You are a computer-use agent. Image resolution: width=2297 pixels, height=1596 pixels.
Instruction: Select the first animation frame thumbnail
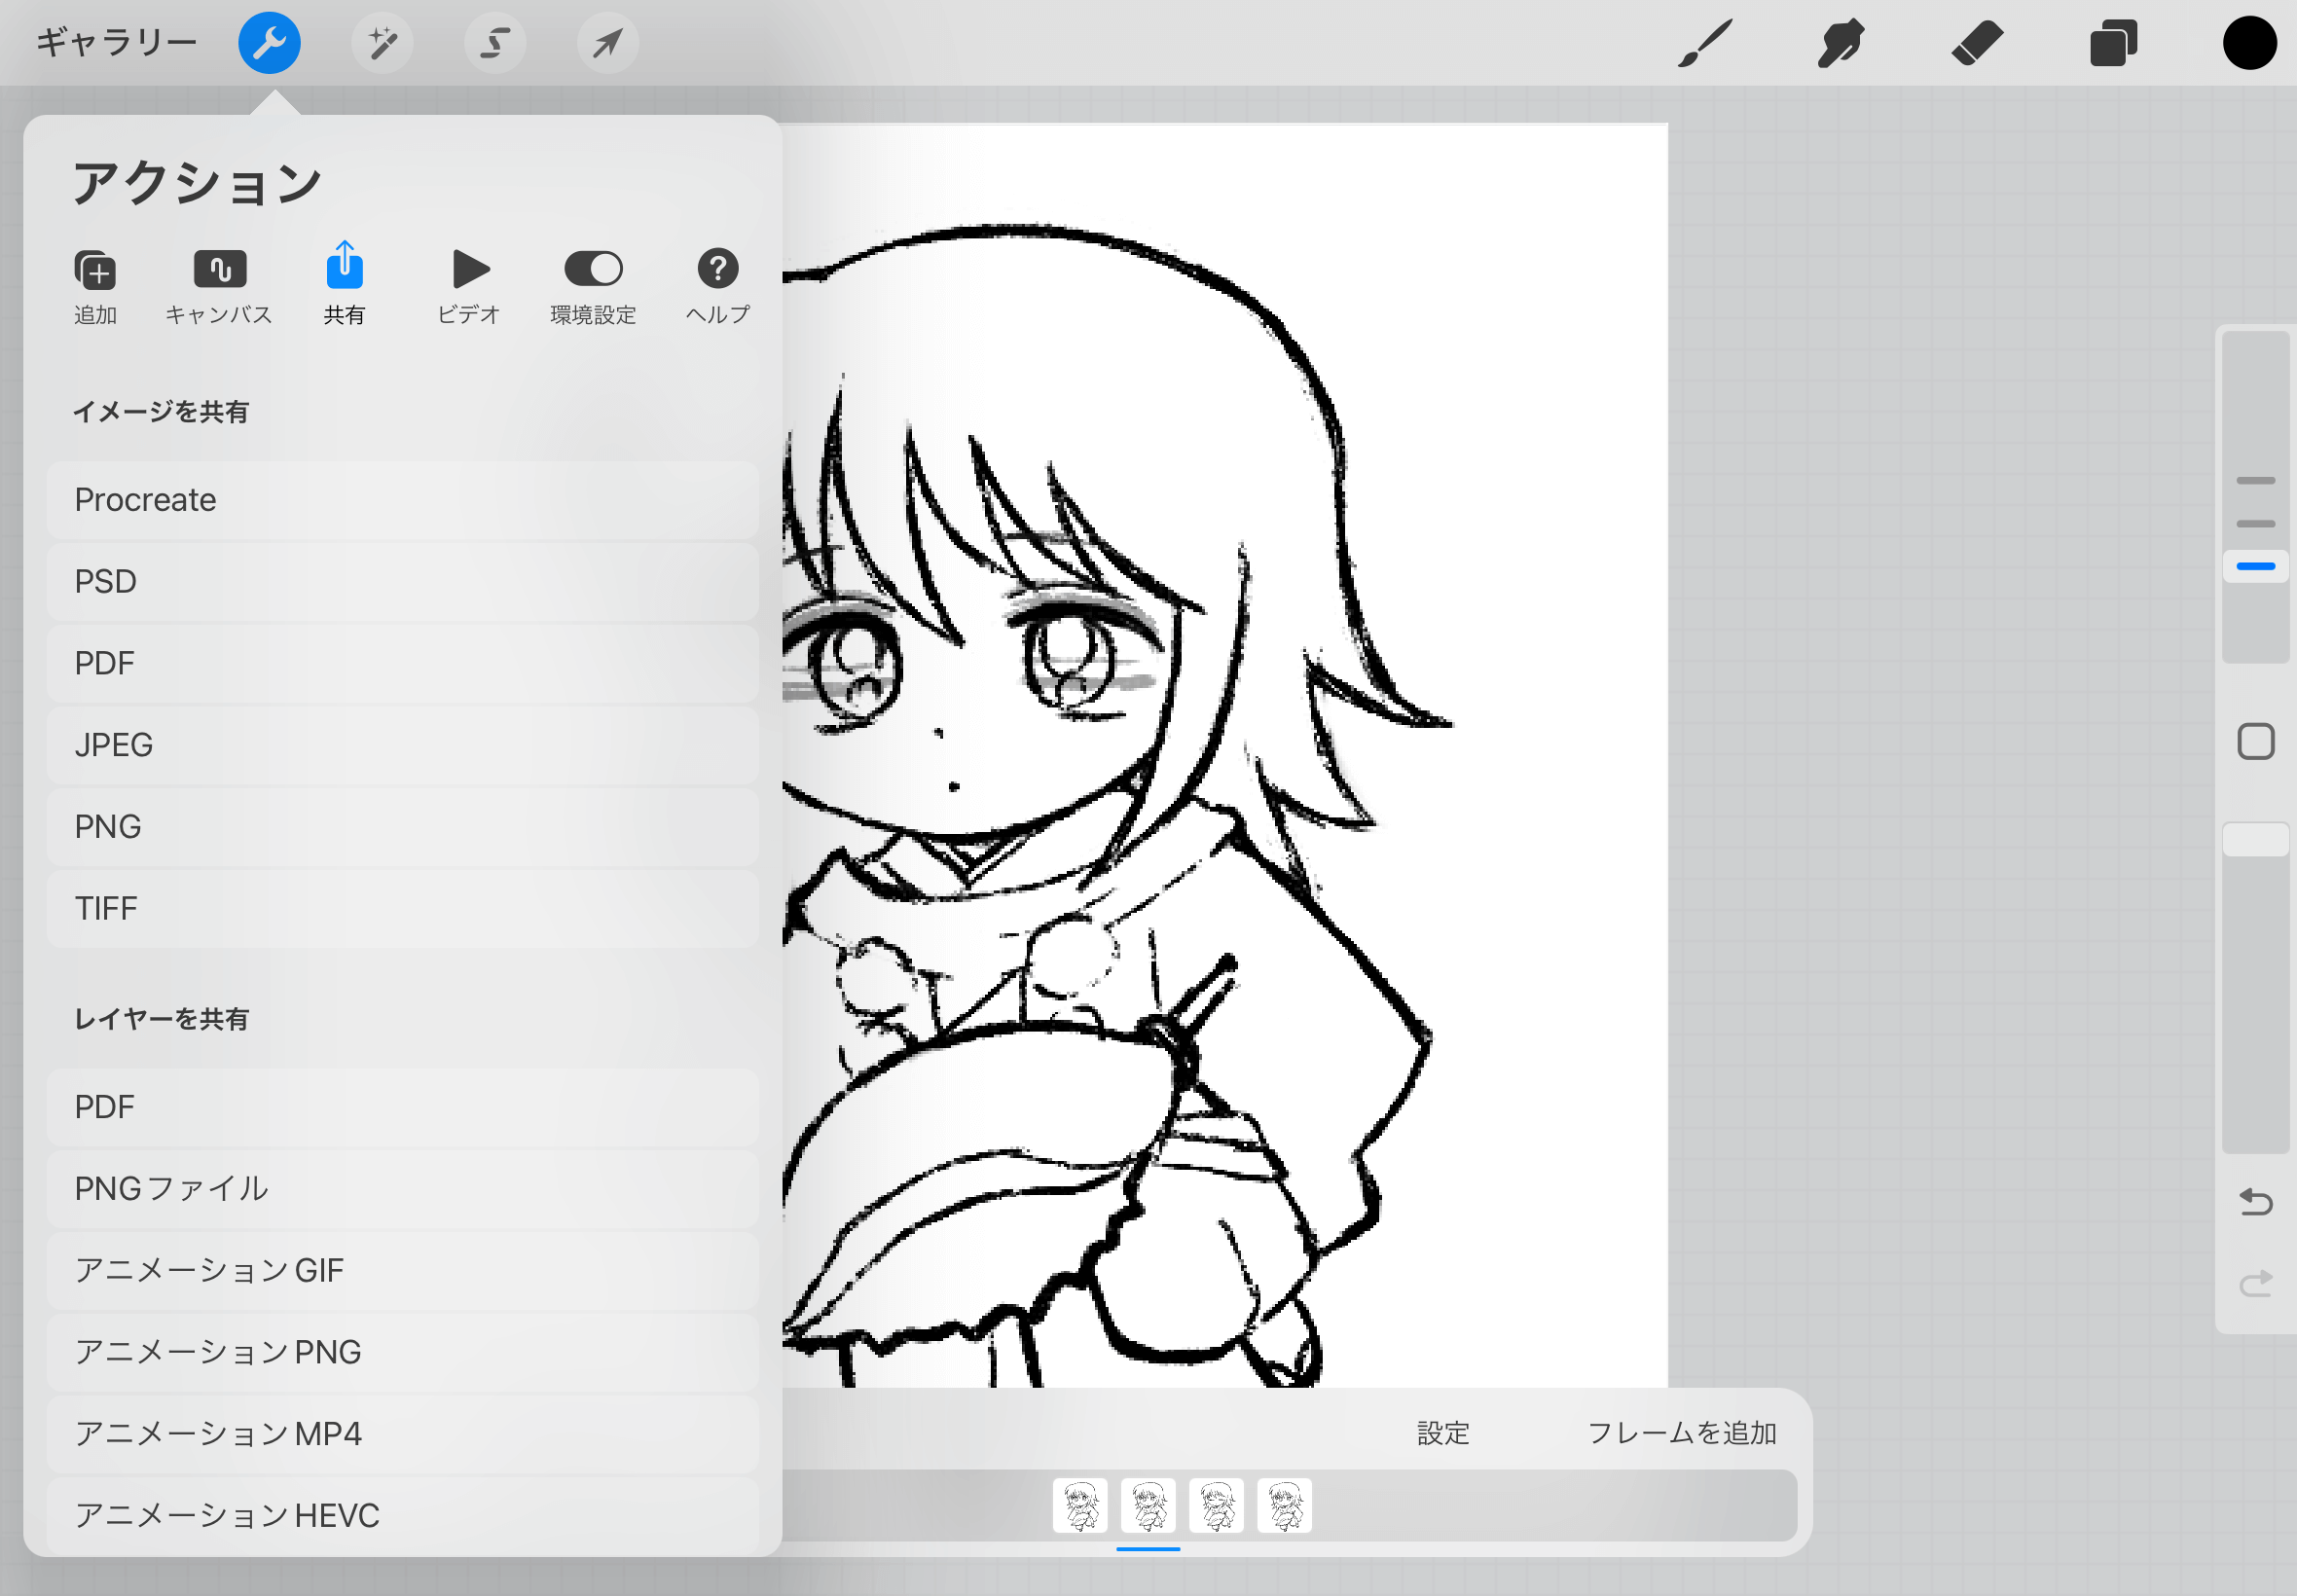[x=1079, y=1505]
